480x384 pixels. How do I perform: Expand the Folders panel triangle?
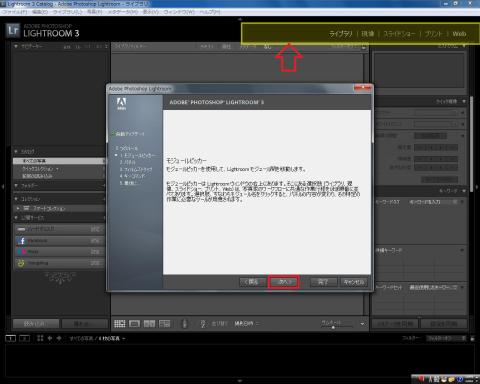16,185
